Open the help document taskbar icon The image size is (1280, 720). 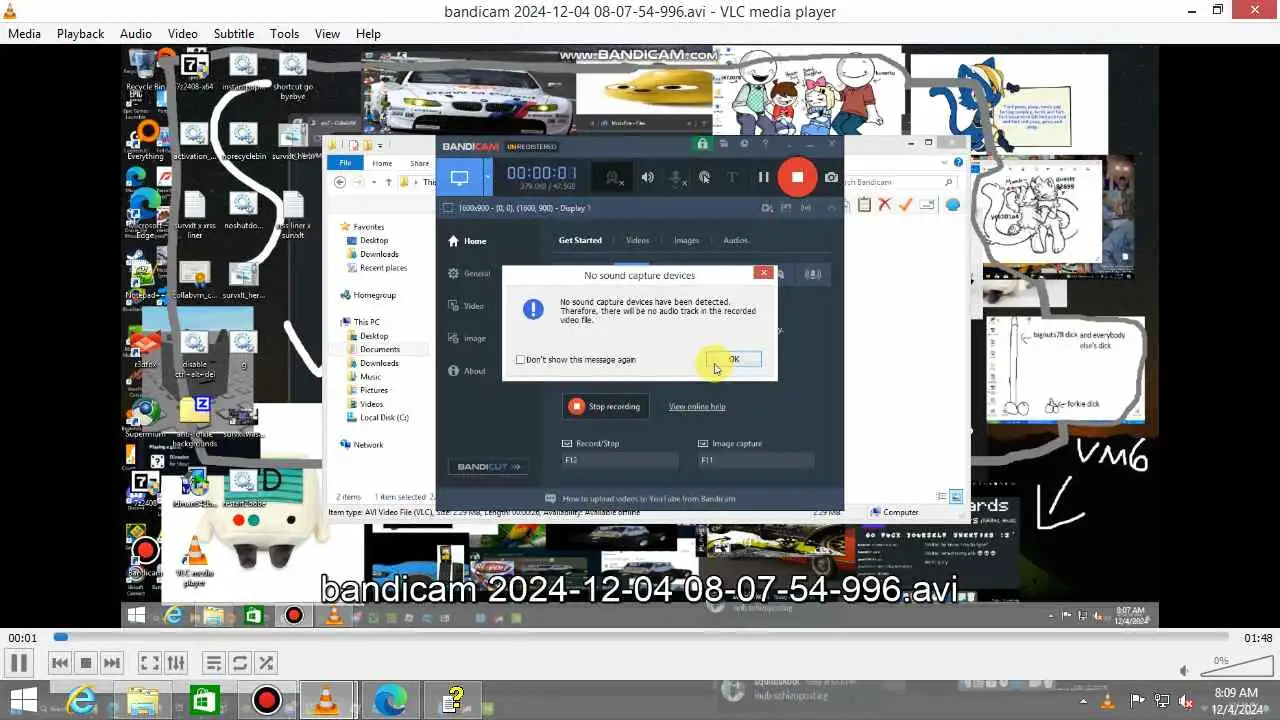453,700
